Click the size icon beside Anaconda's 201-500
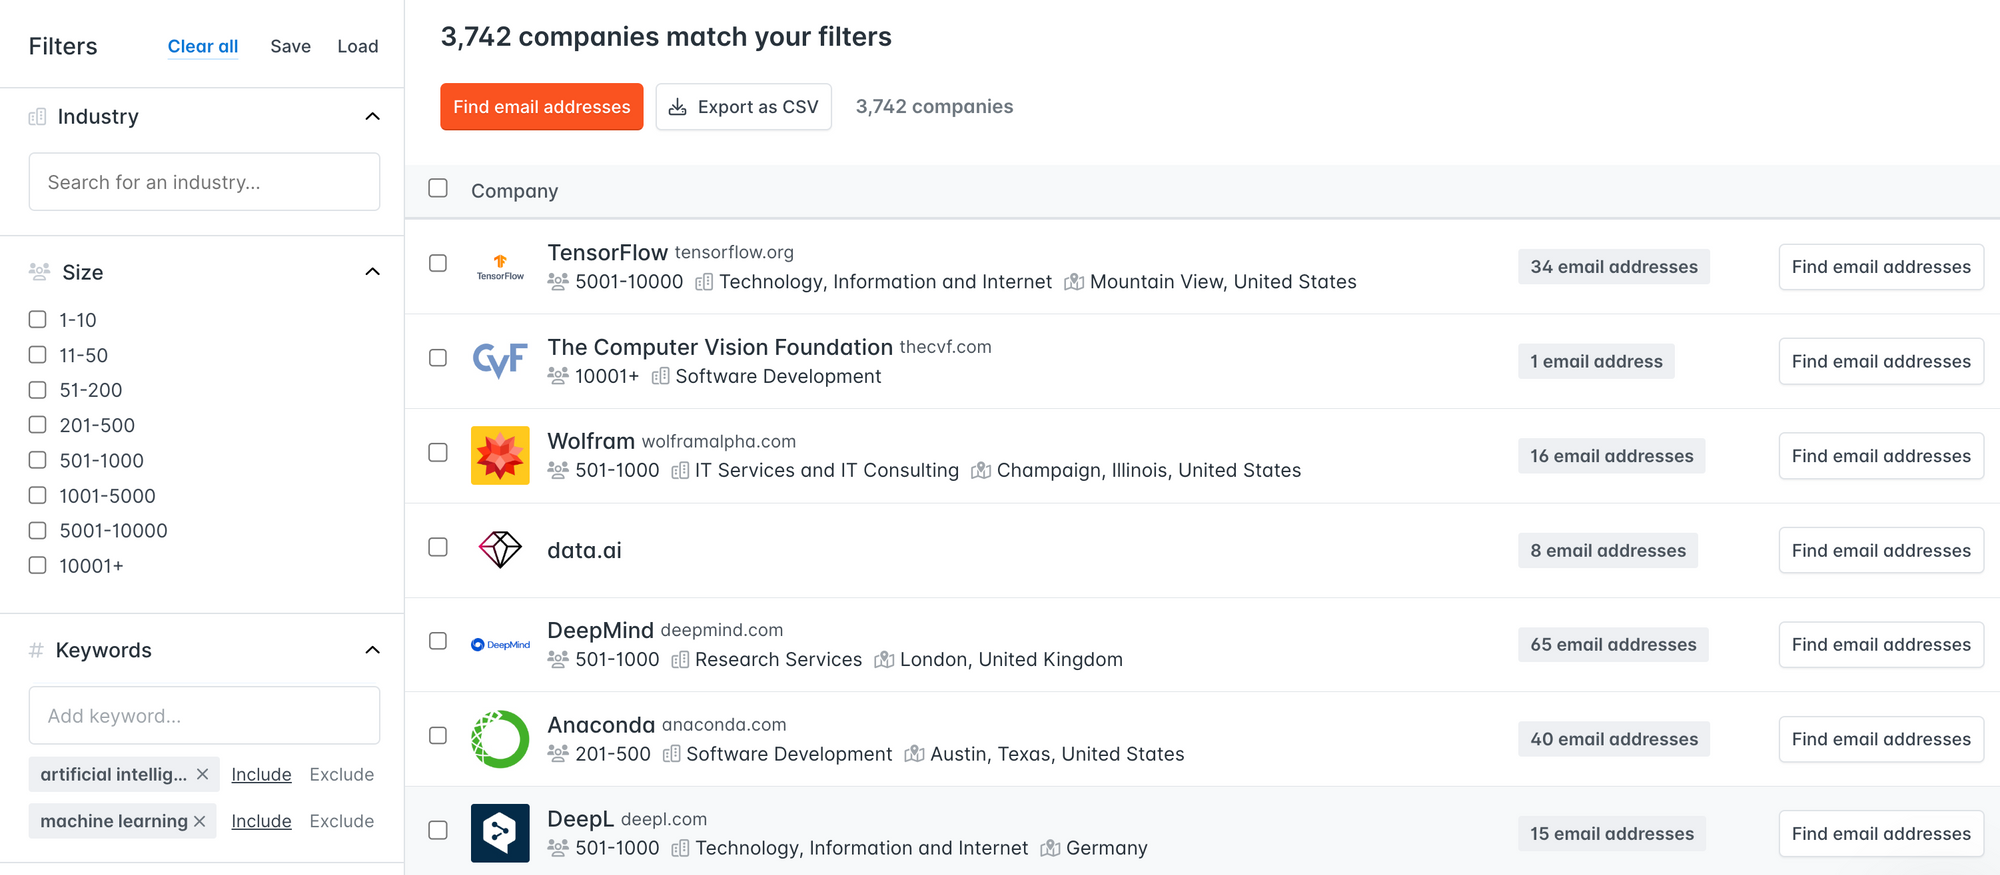Viewport: 2000px width, 875px height. click(x=558, y=754)
